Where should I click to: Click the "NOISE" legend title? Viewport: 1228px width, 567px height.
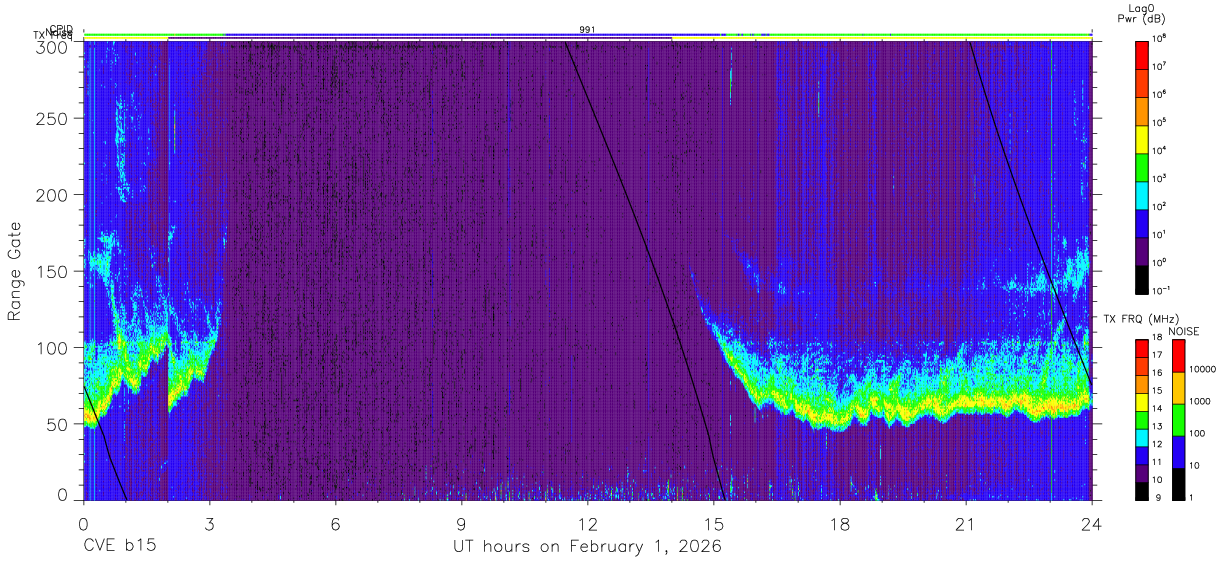click(1184, 330)
